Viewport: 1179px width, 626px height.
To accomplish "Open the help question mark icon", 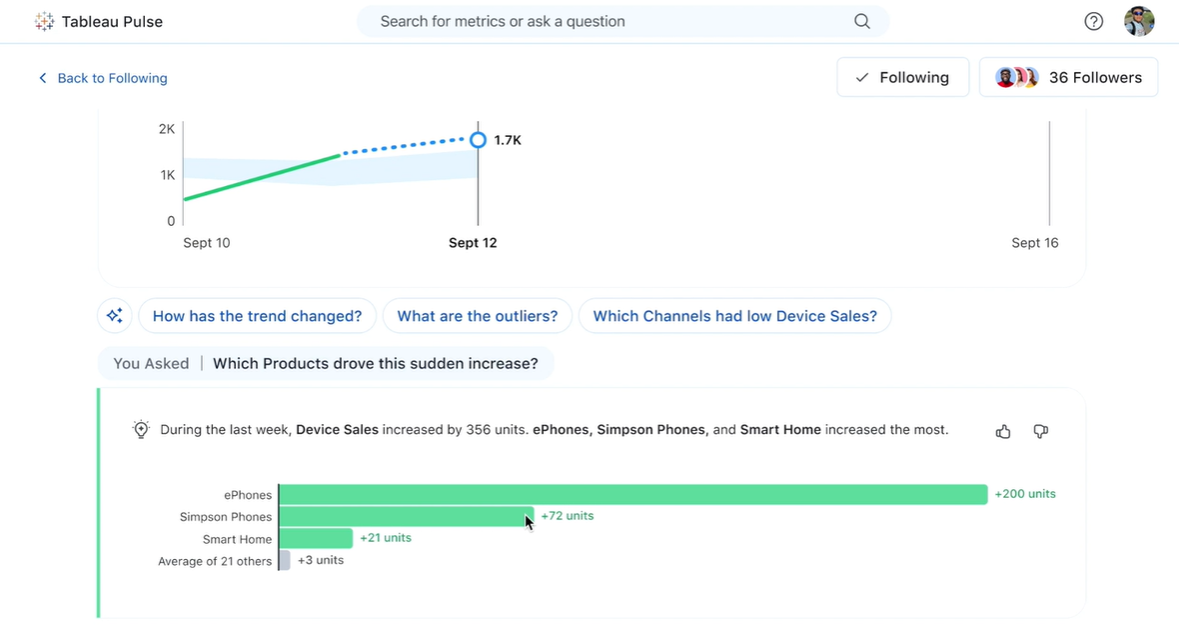I will point(1094,21).
